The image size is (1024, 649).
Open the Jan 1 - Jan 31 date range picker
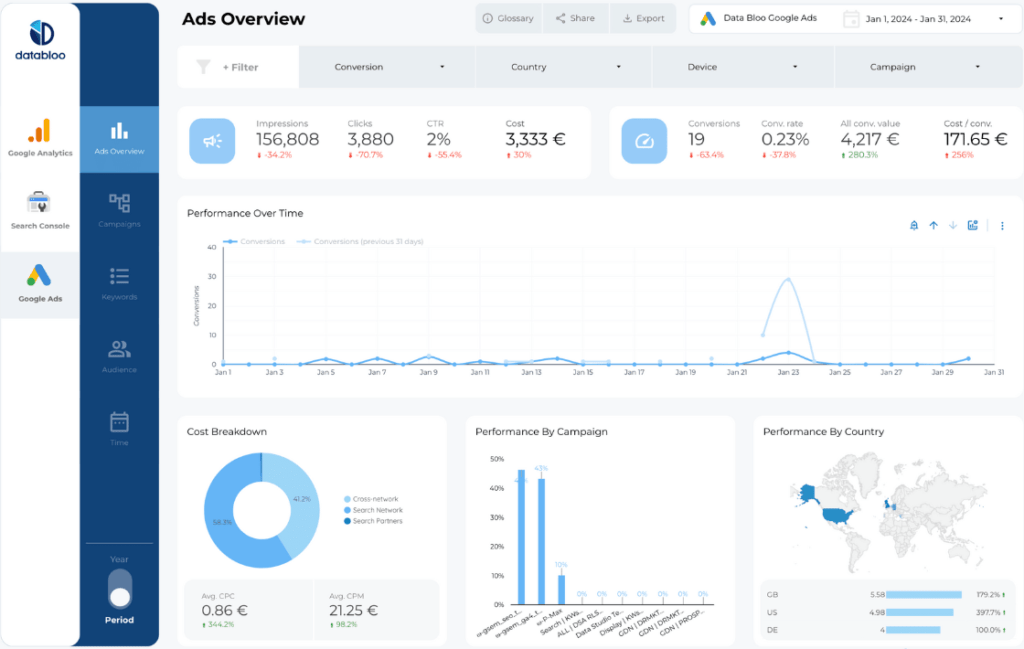tap(918, 18)
